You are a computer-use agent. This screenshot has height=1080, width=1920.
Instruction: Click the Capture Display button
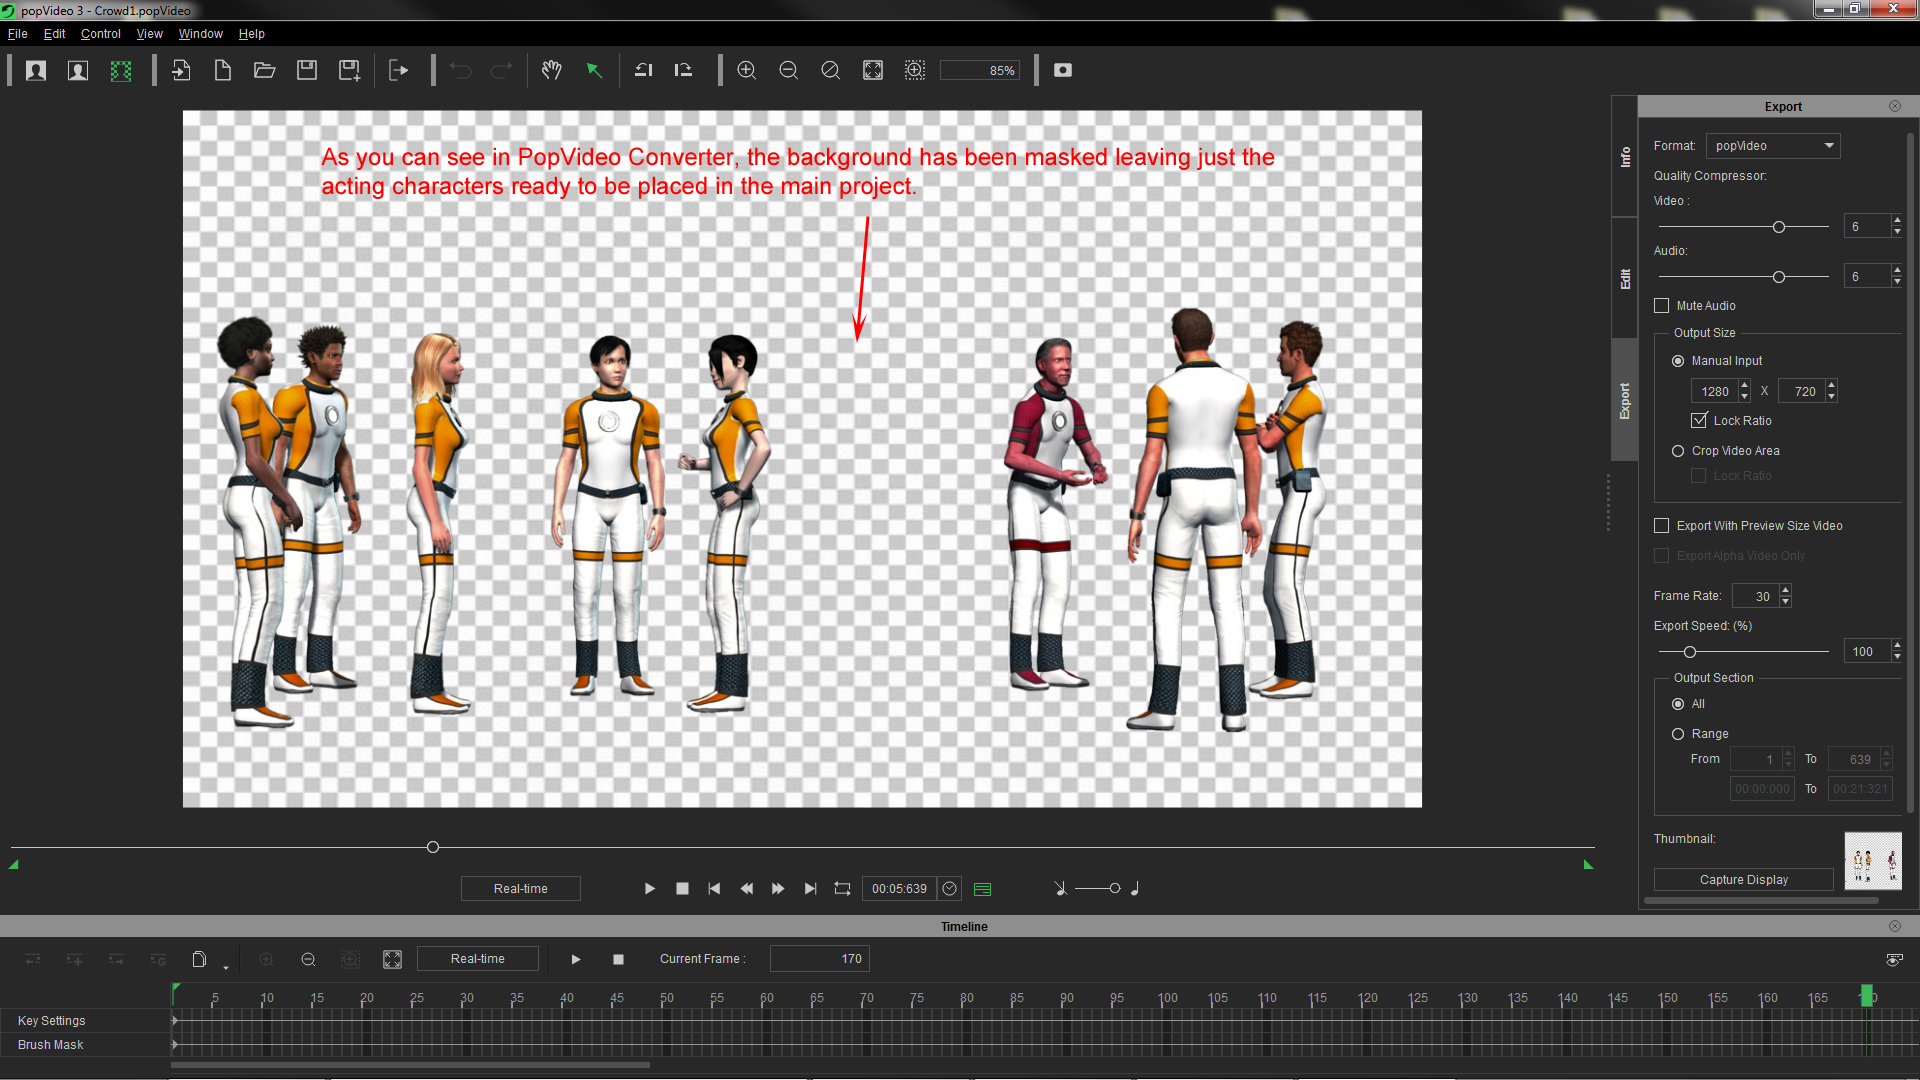pos(1743,880)
